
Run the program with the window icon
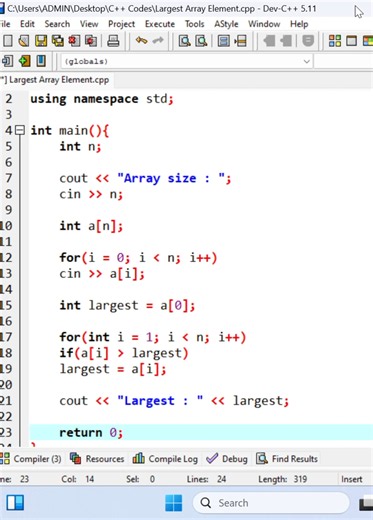click(351, 41)
